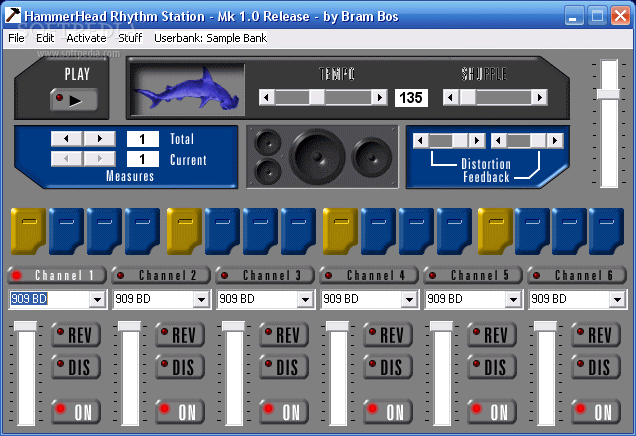Click the Total measures number box

tap(142, 139)
